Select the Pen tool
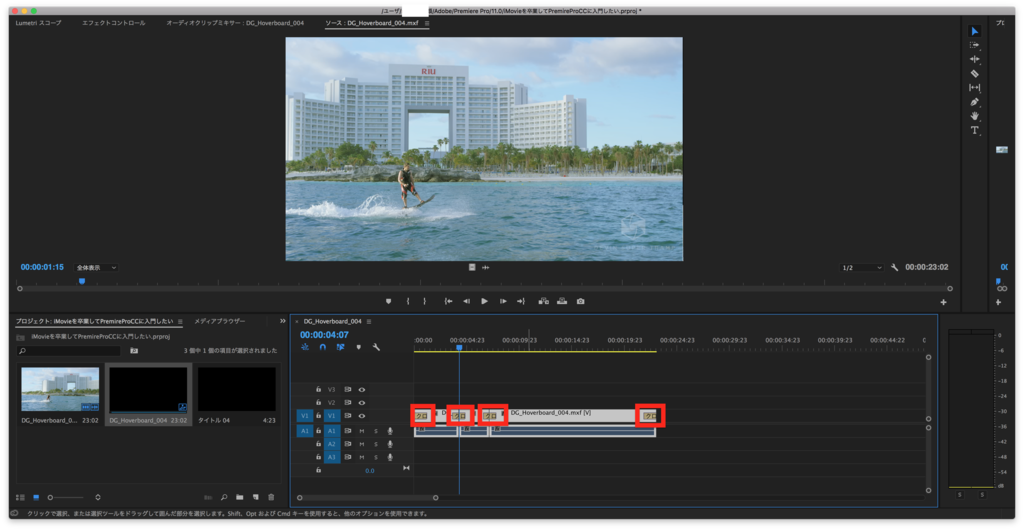 [975, 102]
